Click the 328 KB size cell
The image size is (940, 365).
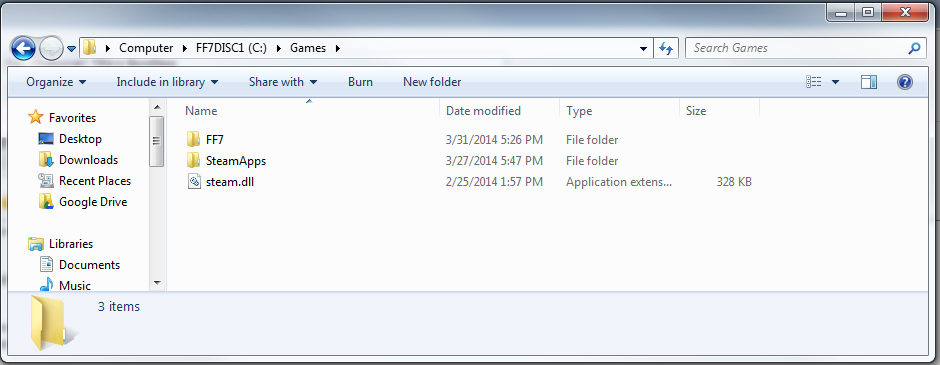point(734,182)
